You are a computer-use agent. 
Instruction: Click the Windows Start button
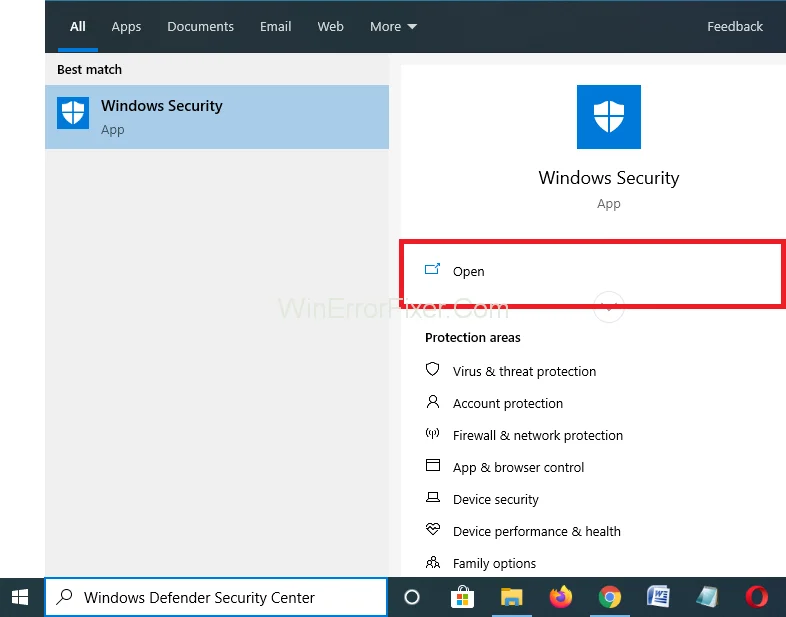(20, 597)
